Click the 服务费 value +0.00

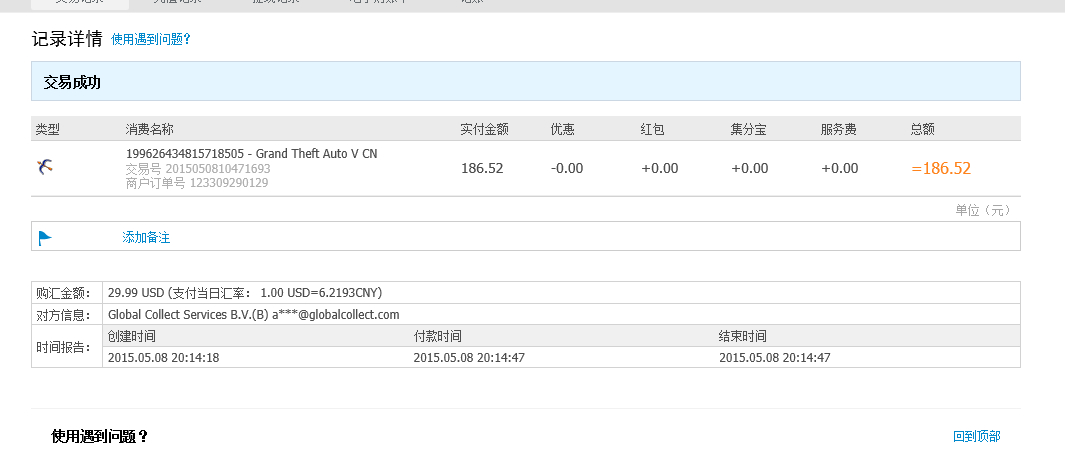(x=840, y=168)
